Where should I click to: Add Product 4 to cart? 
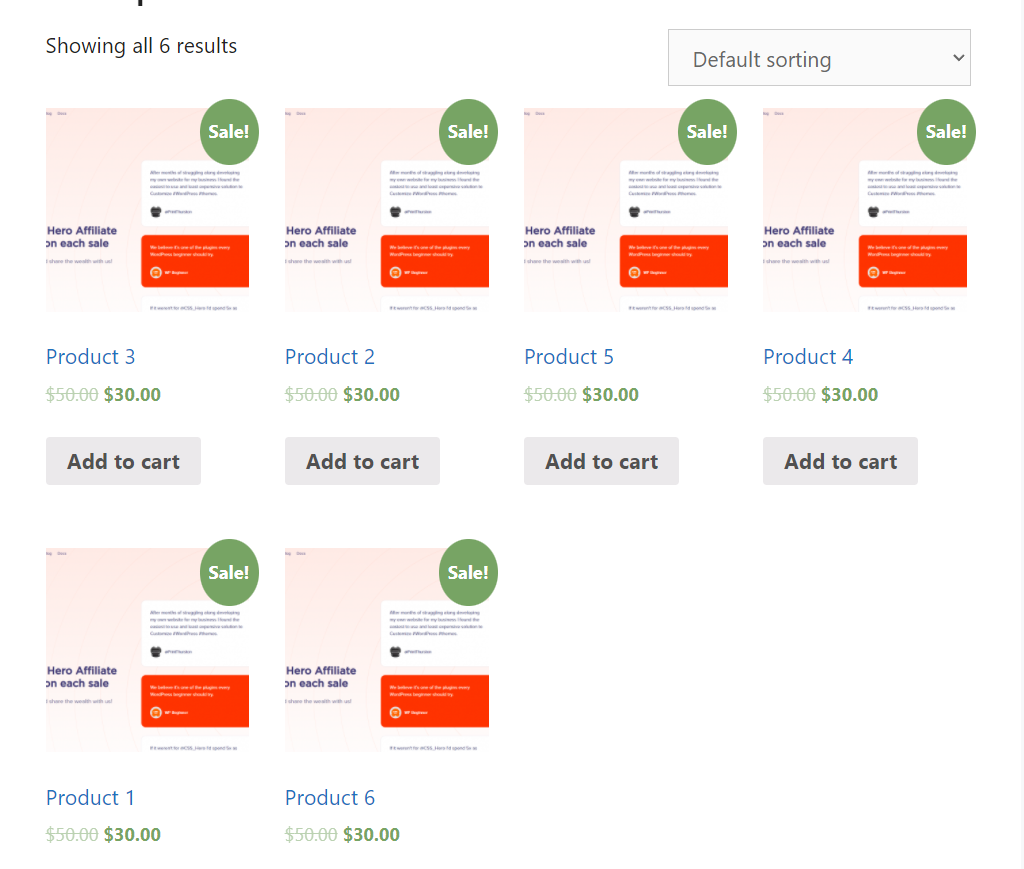[x=840, y=461]
